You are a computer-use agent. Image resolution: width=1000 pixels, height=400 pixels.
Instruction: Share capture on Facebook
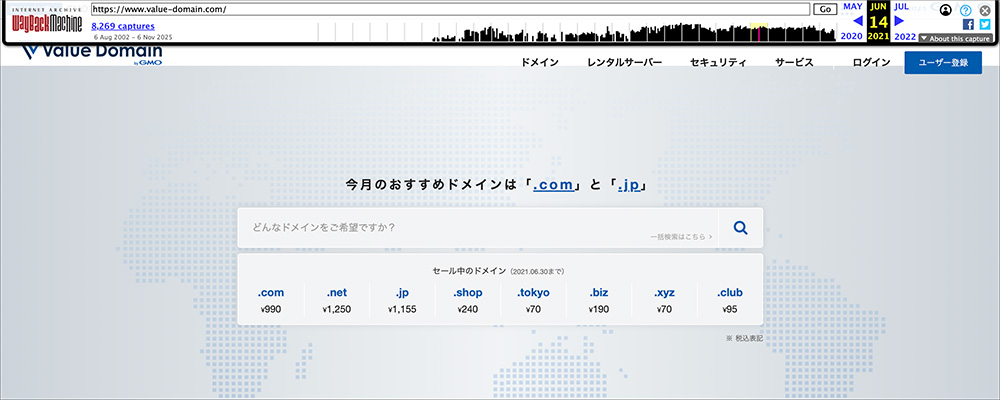coord(968,24)
